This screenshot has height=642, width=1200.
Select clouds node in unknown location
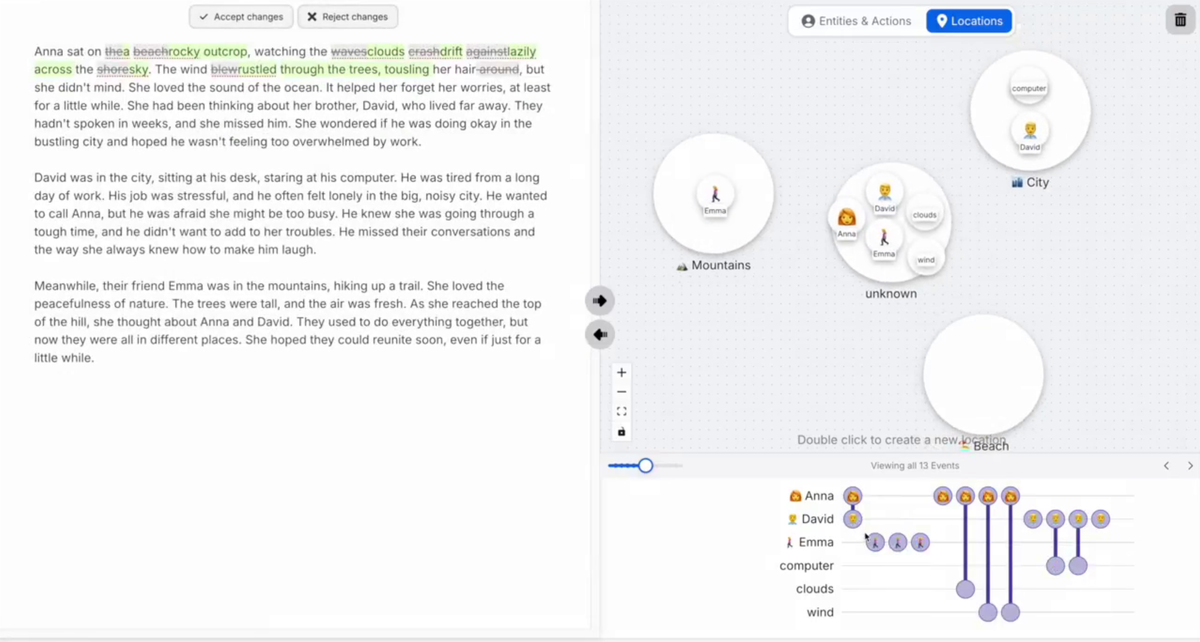click(x=924, y=214)
